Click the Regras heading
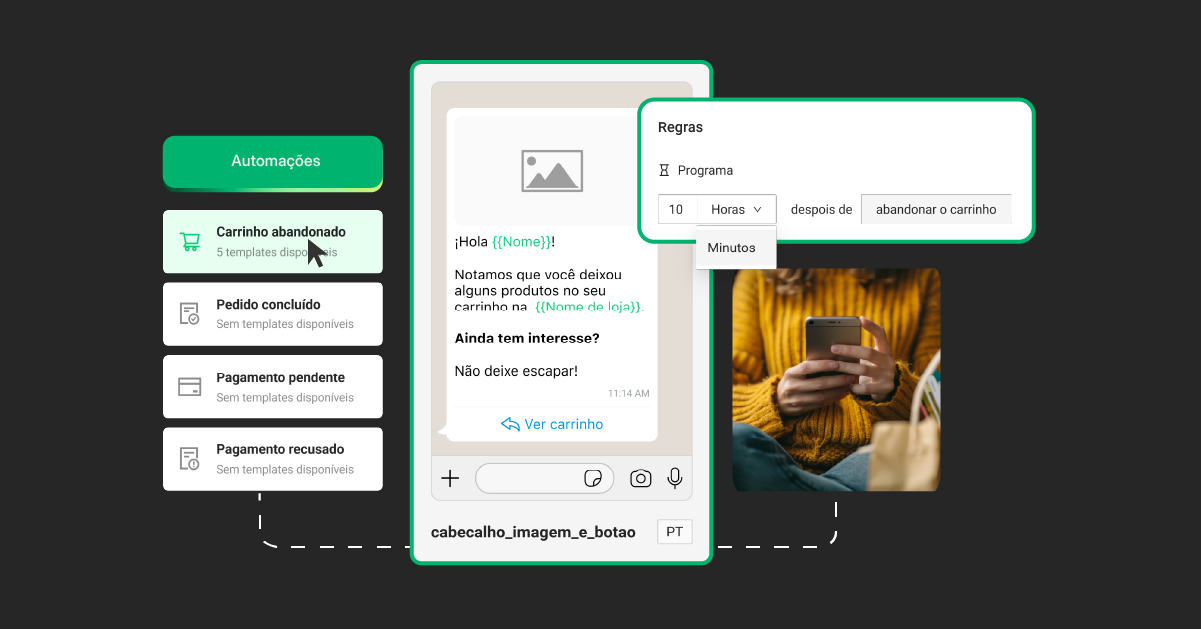This screenshot has height=629, width=1201. coord(680,127)
